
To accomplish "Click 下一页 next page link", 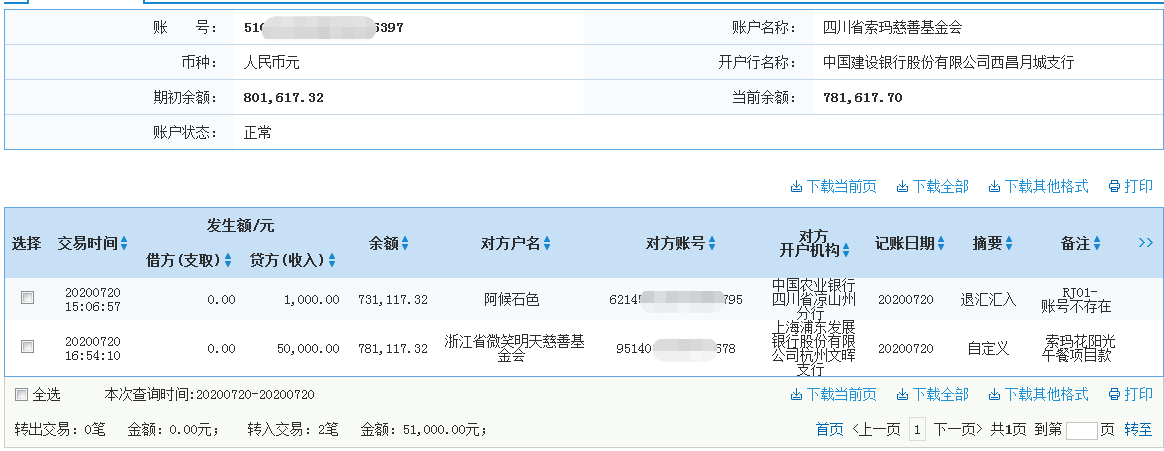I will tap(959, 429).
